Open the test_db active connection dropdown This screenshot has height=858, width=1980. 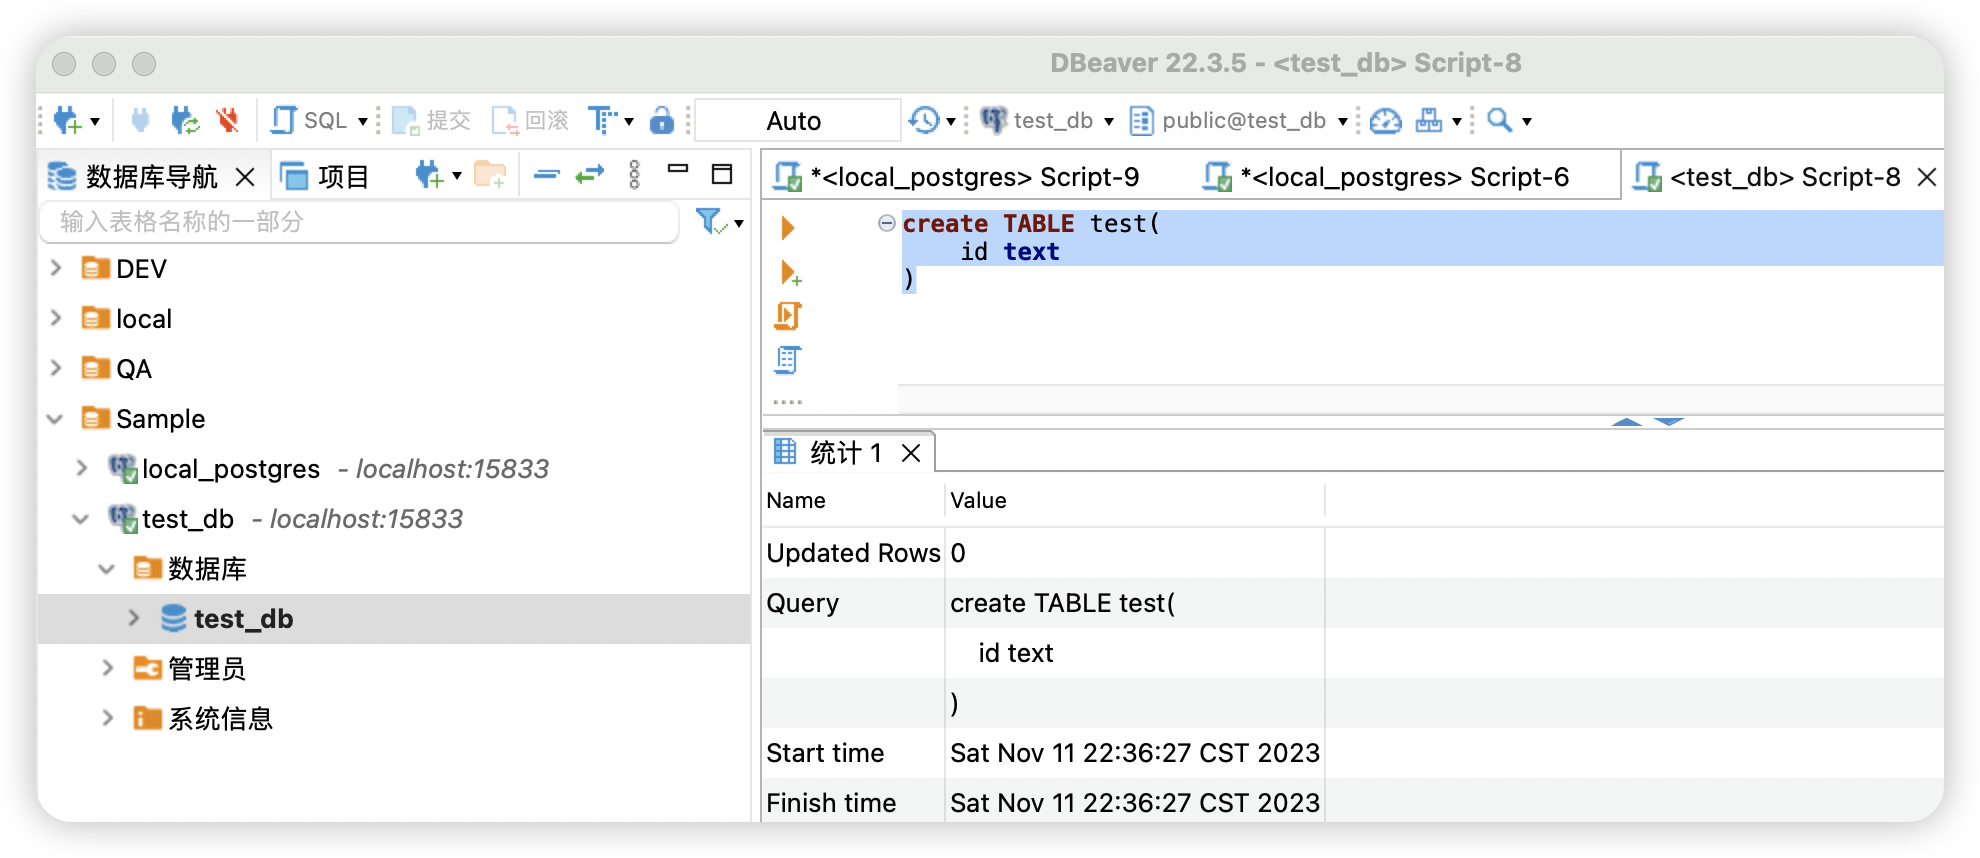pos(1049,121)
